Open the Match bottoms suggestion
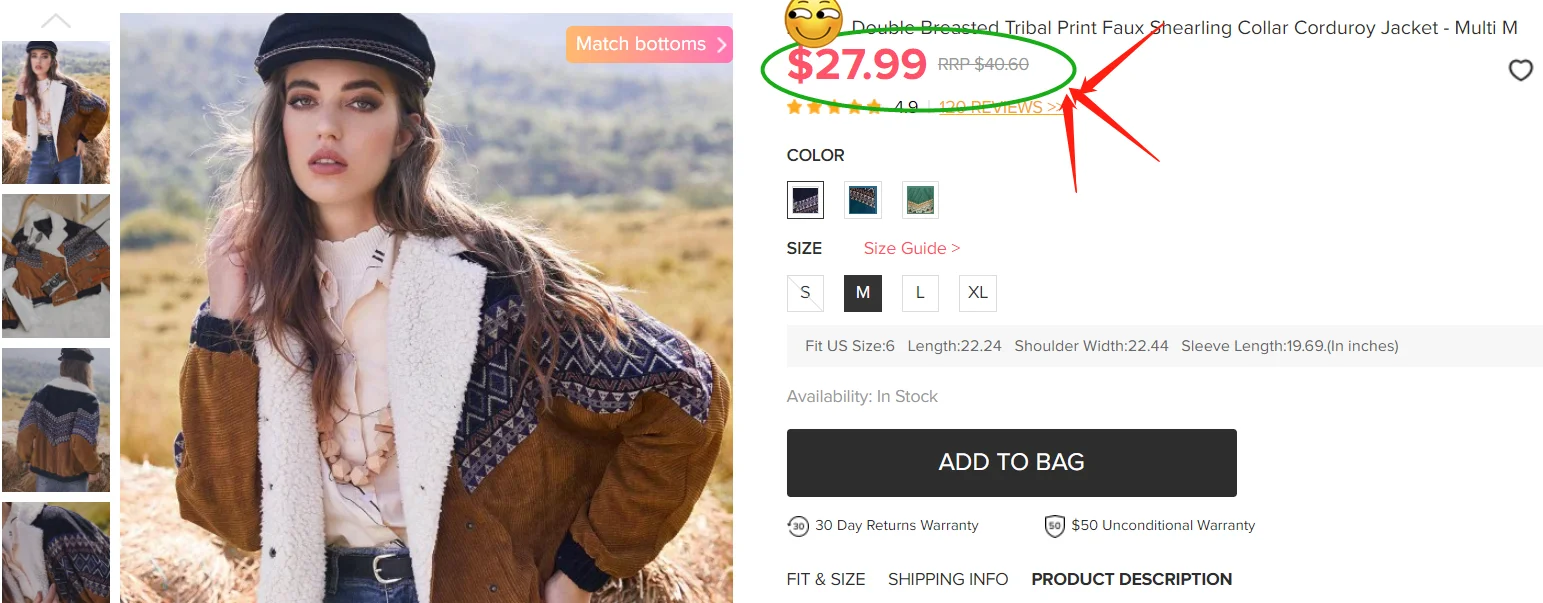The height and width of the screenshot is (603, 1543). pos(649,44)
